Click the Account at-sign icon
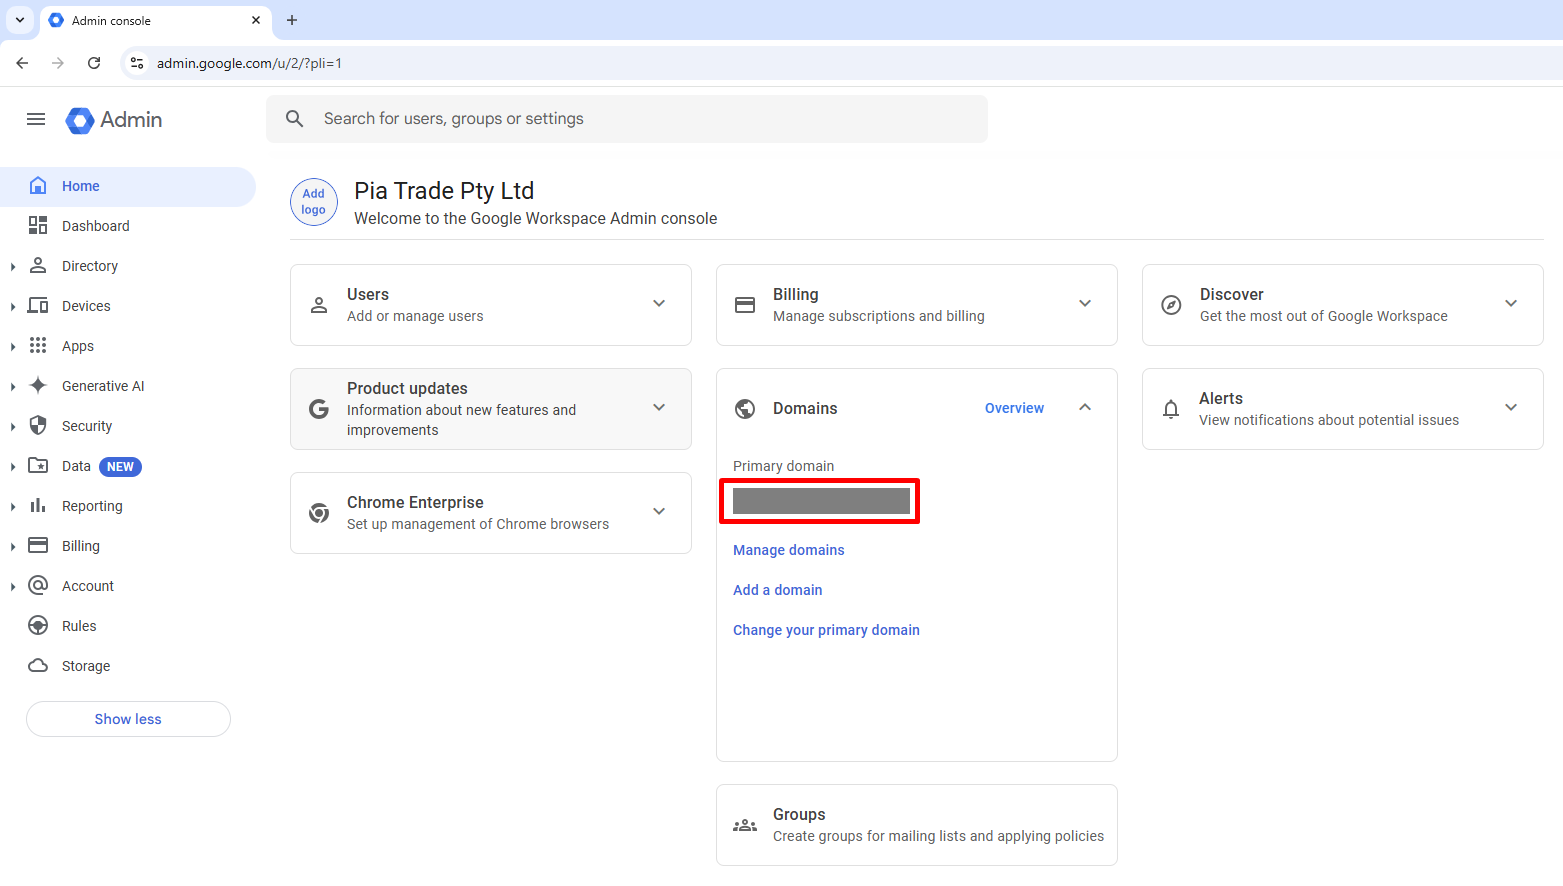 38,586
